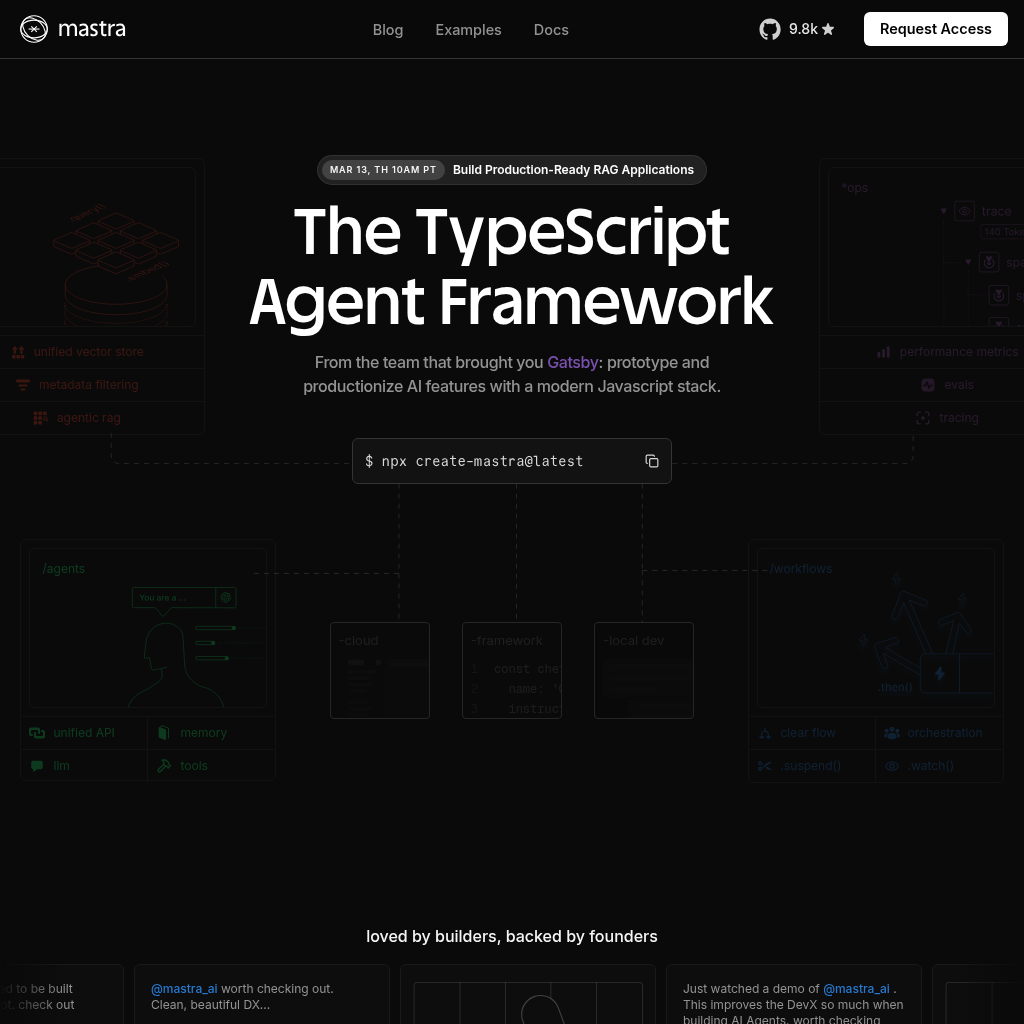Click the metadata filtering icon
1024x1024 pixels.
pos(23,385)
